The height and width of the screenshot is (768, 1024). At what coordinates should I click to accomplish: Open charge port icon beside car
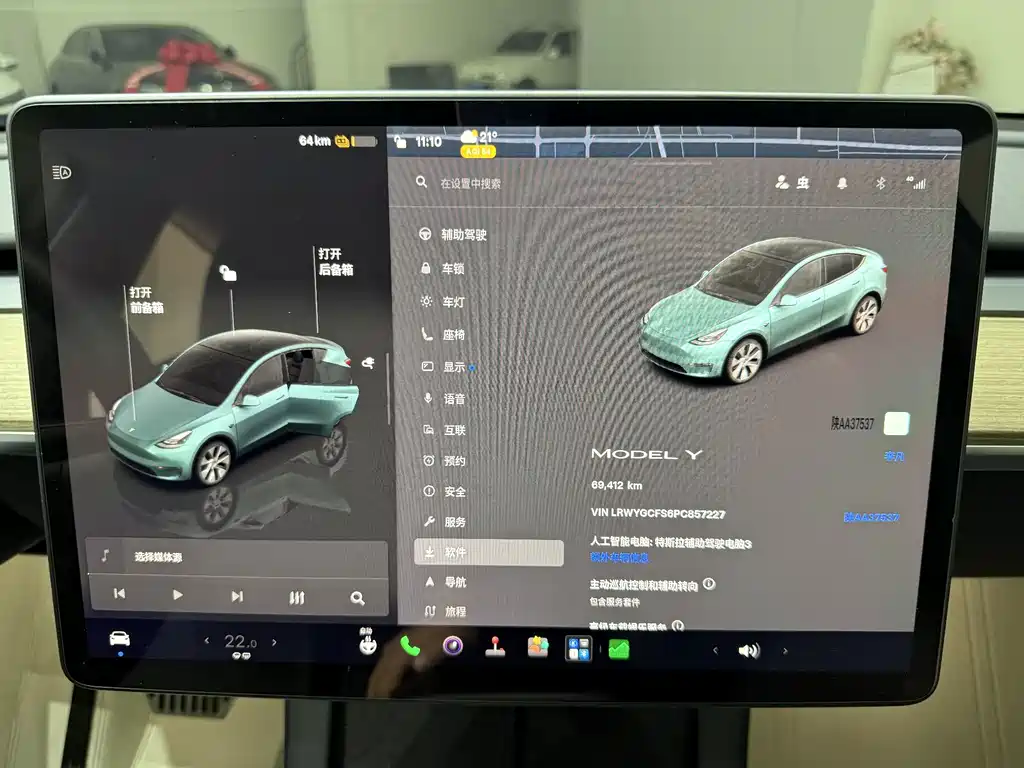[368, 362]
